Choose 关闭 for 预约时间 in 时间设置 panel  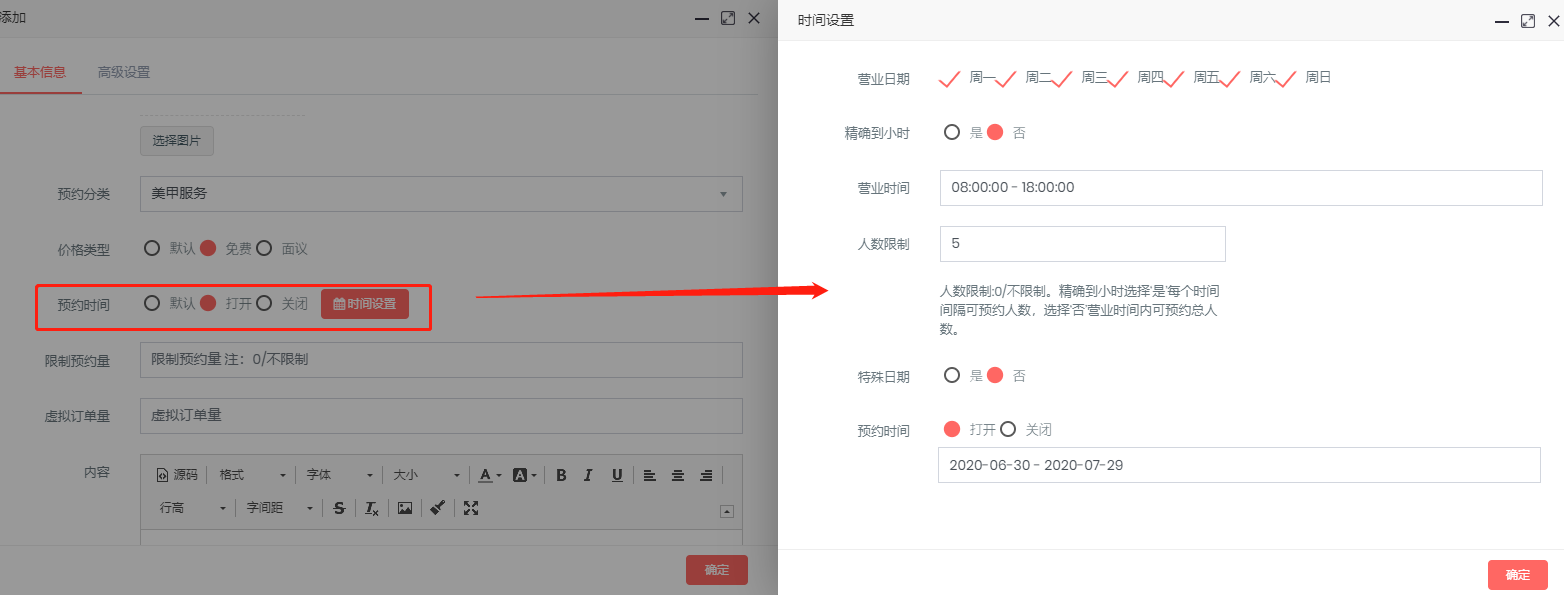click(1008, 429)
